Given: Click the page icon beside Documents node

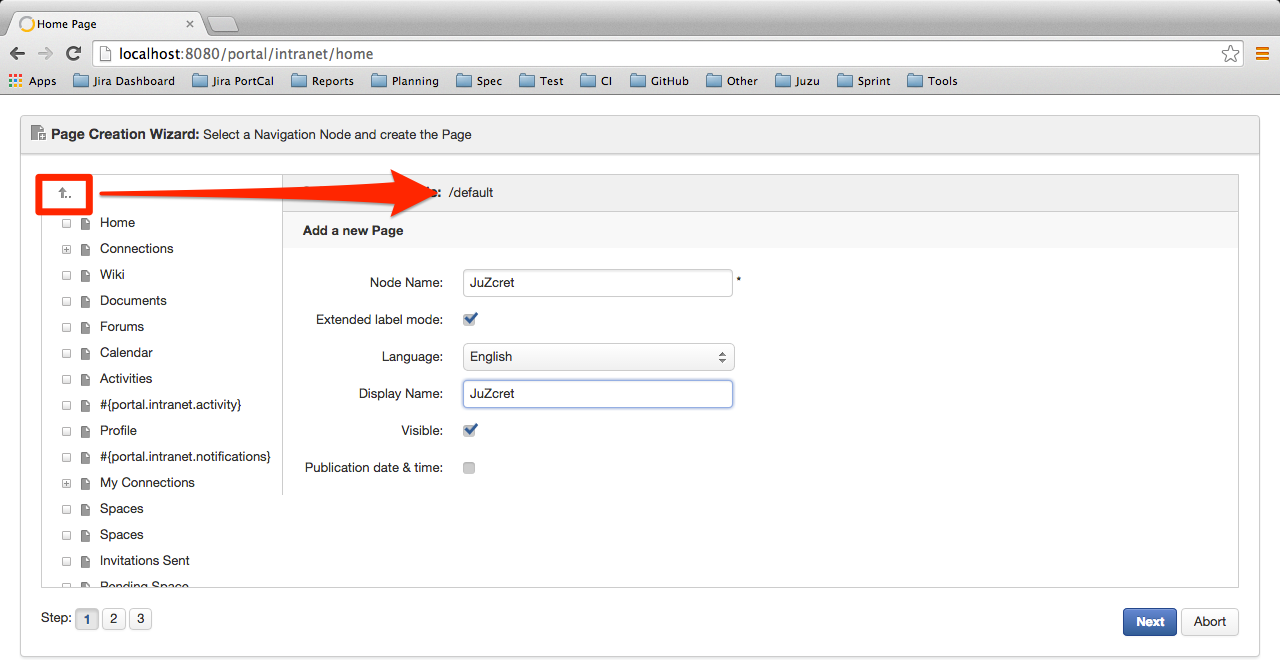Looking at the screenshot, I should [x=86, y=301].
